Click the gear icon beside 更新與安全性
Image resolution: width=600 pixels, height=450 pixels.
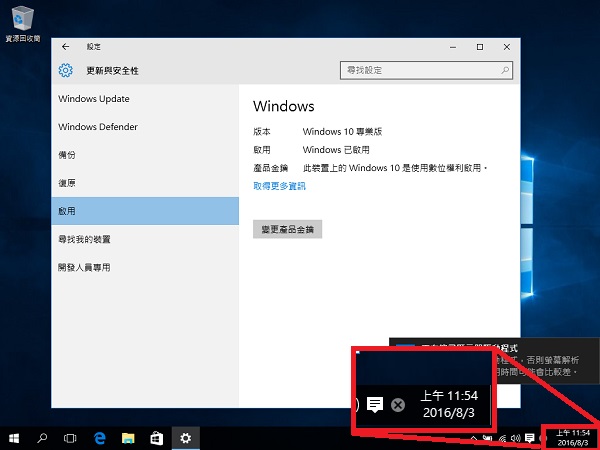(65, 70)
